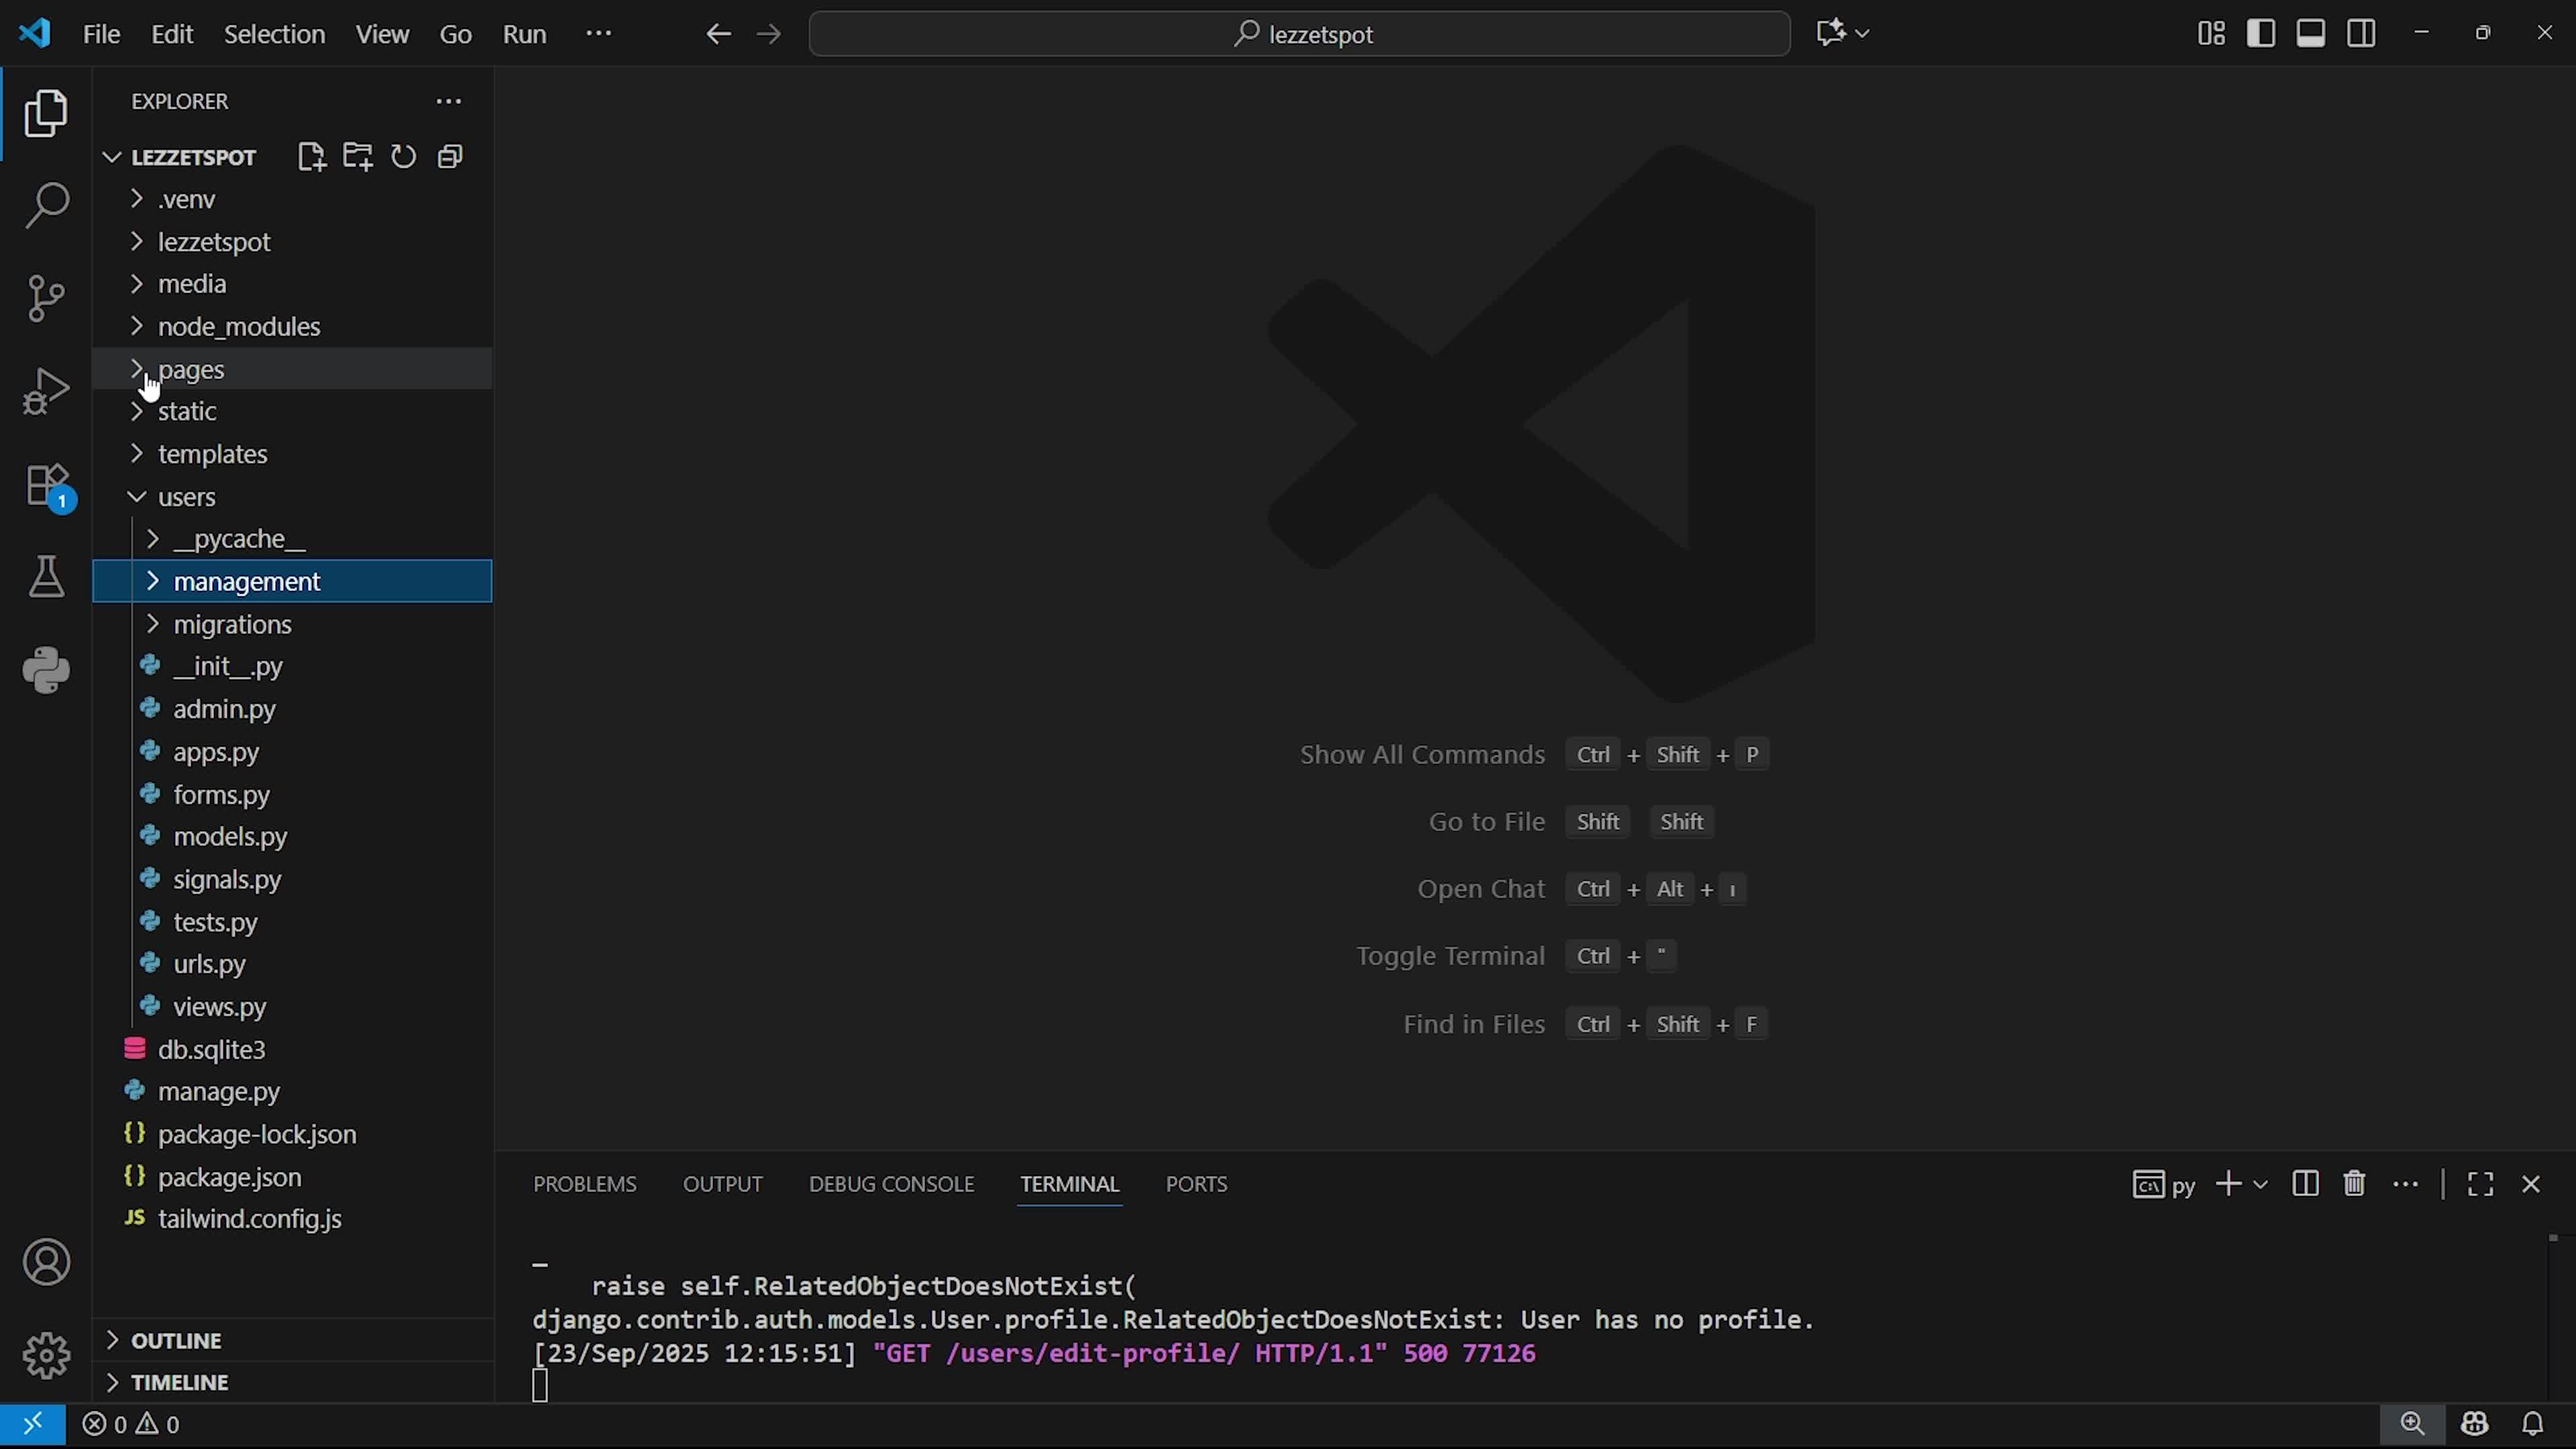The width and height of the screenshot is (2576, 1449).
Task: Open the Source Control view
Action: (46, 297)
